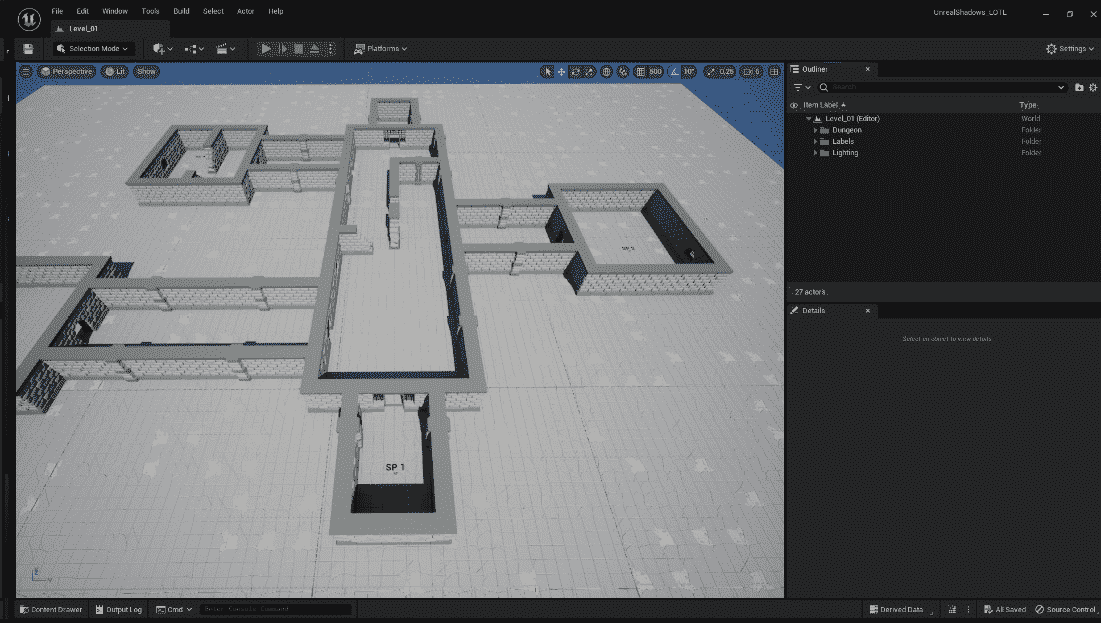Open the Tools menu
The height and width of the screenshot is (623, 1101).
click(x=150, y=11)
